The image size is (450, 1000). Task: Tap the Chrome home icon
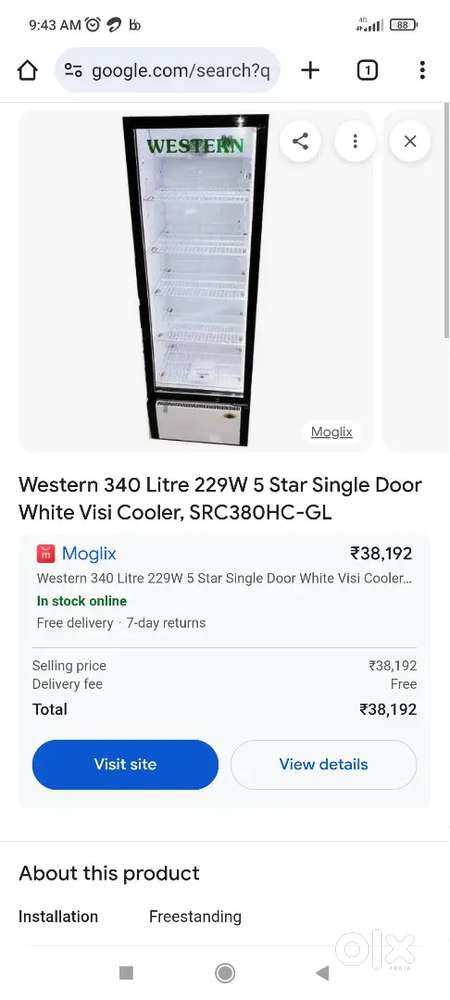click(x=27, y=70)
